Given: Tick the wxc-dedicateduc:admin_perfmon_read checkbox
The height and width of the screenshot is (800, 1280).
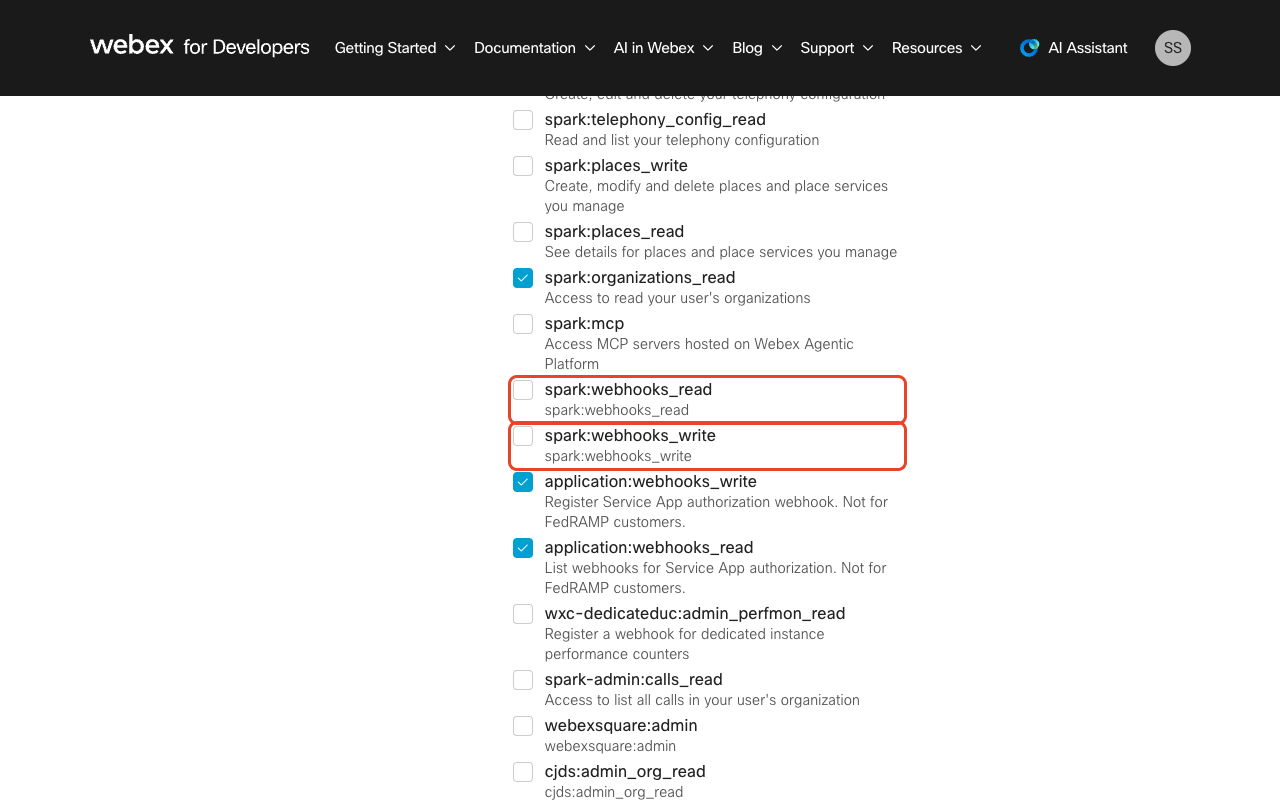Looking at the screenshot, I should pyautogui.click(x=523, y=614).
